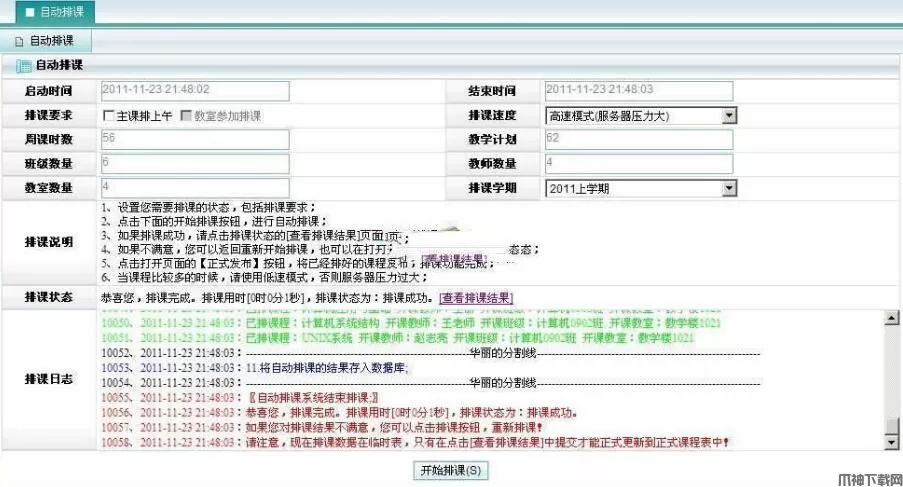The width and height of the screenshot is (903, 487).
Task: Click the square icon in top 自动排课 tab
Action: click(x=30, y=12)
